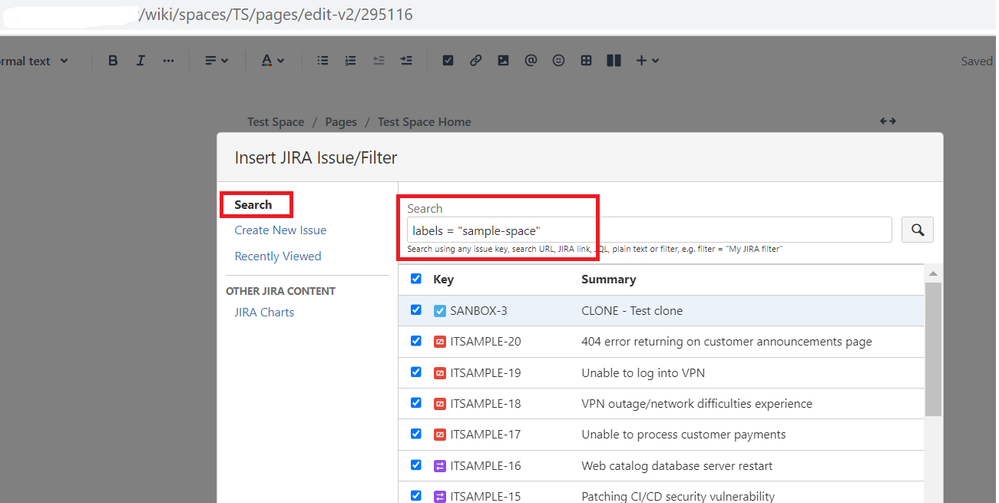The image size is (999, 503).
Task: Go to Test Space Home breadcrumb
Action: point(424,122)
